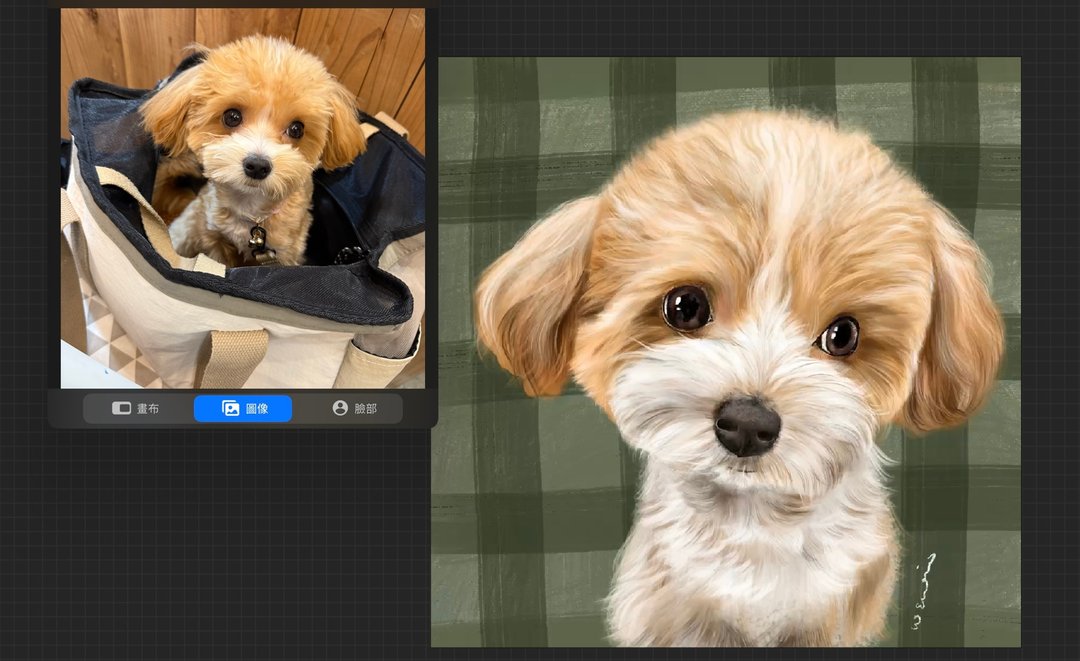Click the dog tag charm in reference photo
Image resolution: width=1080 pixels, height=661 pixels.
260,244
